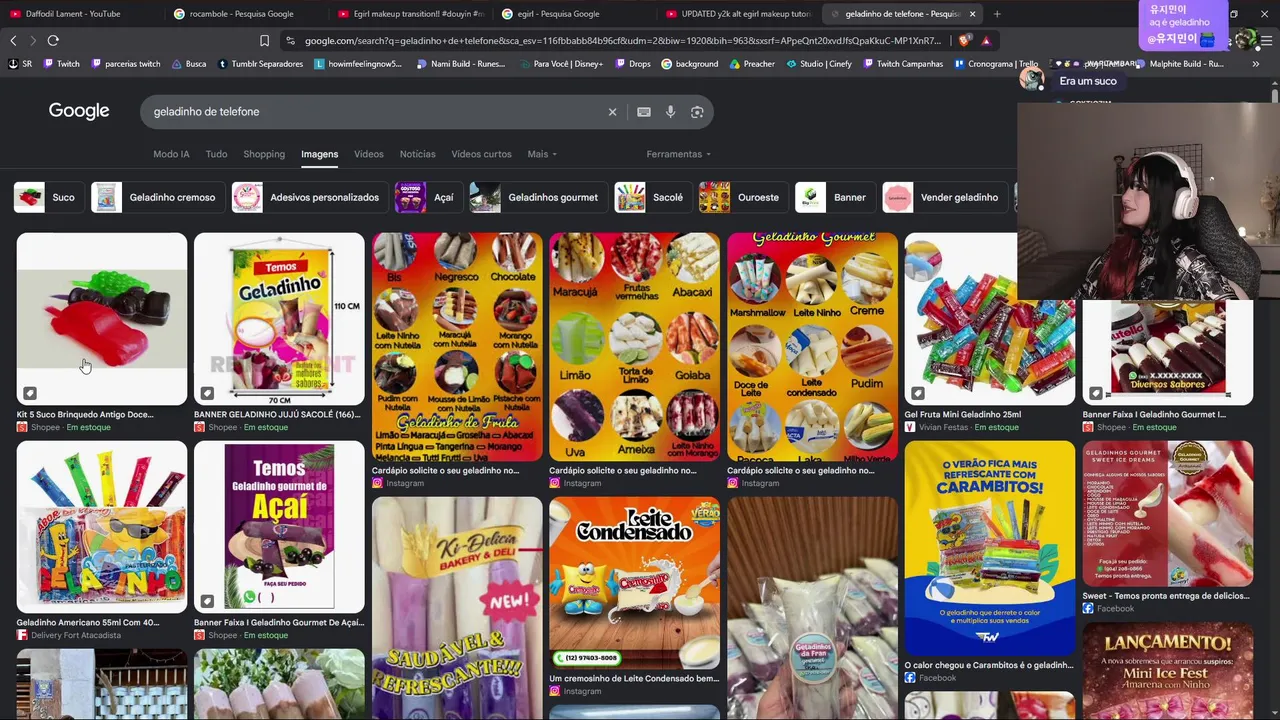Search by image with Google Lens
Viewport: 1280px width, 720px height.
(x=697, y=112)
